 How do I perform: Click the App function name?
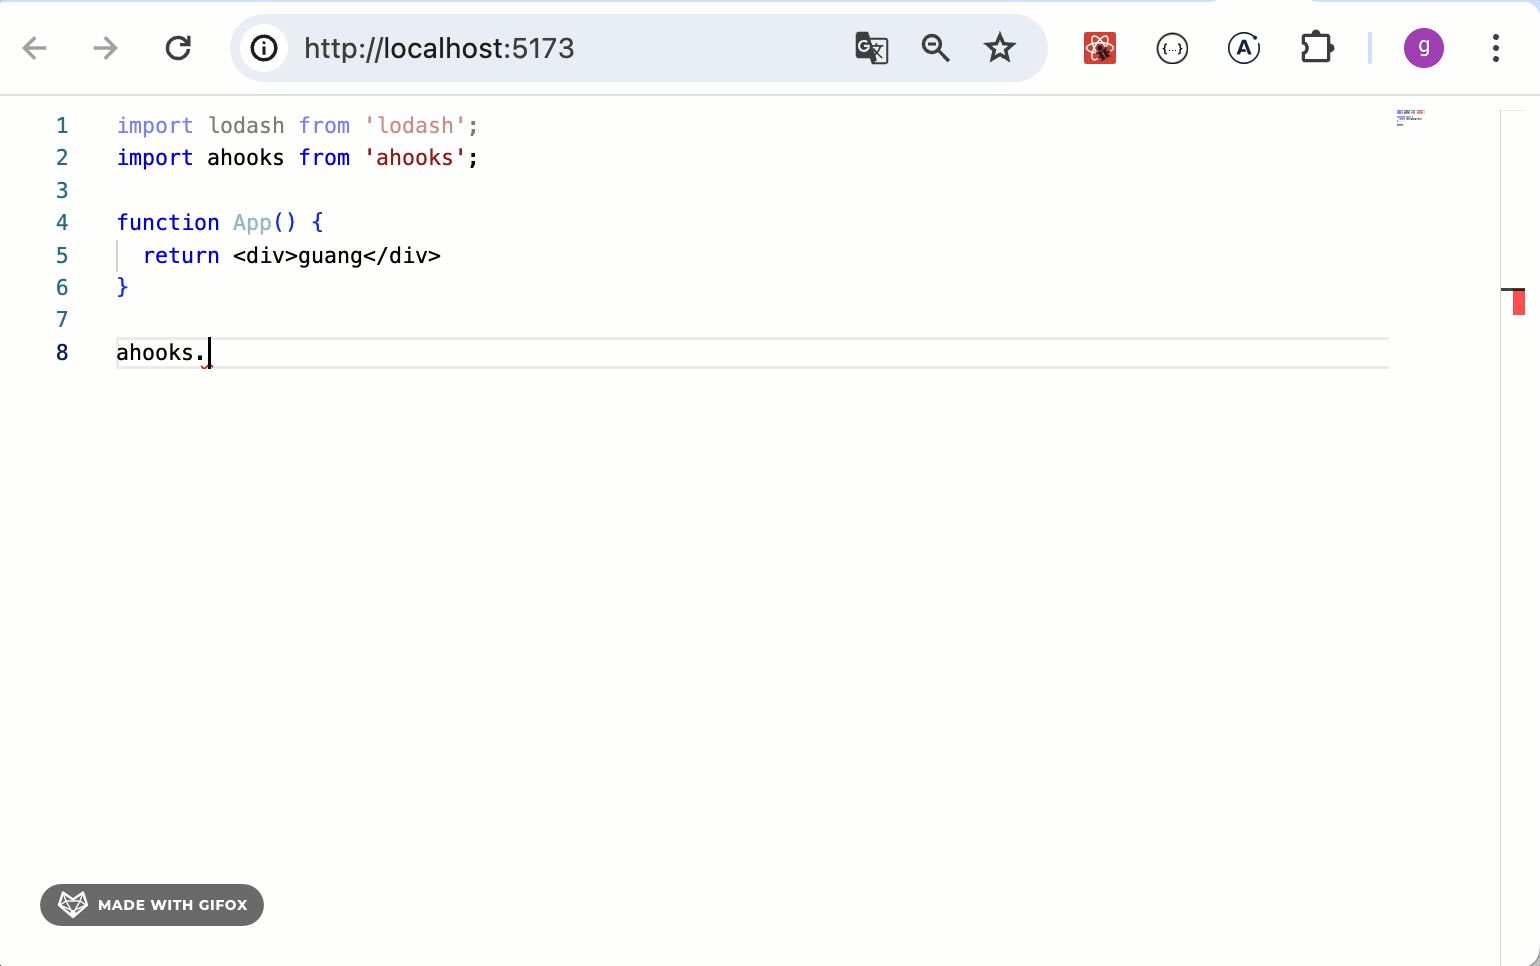[252, 223]
